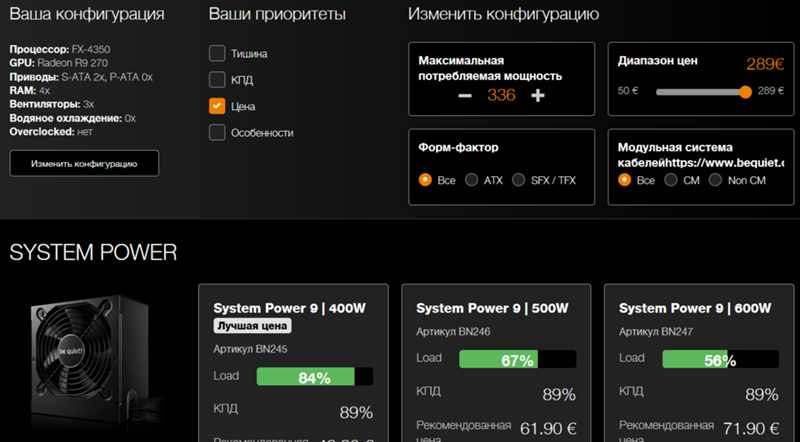Click the RAM: 4x line
The image size is (800, 442).
30,90
